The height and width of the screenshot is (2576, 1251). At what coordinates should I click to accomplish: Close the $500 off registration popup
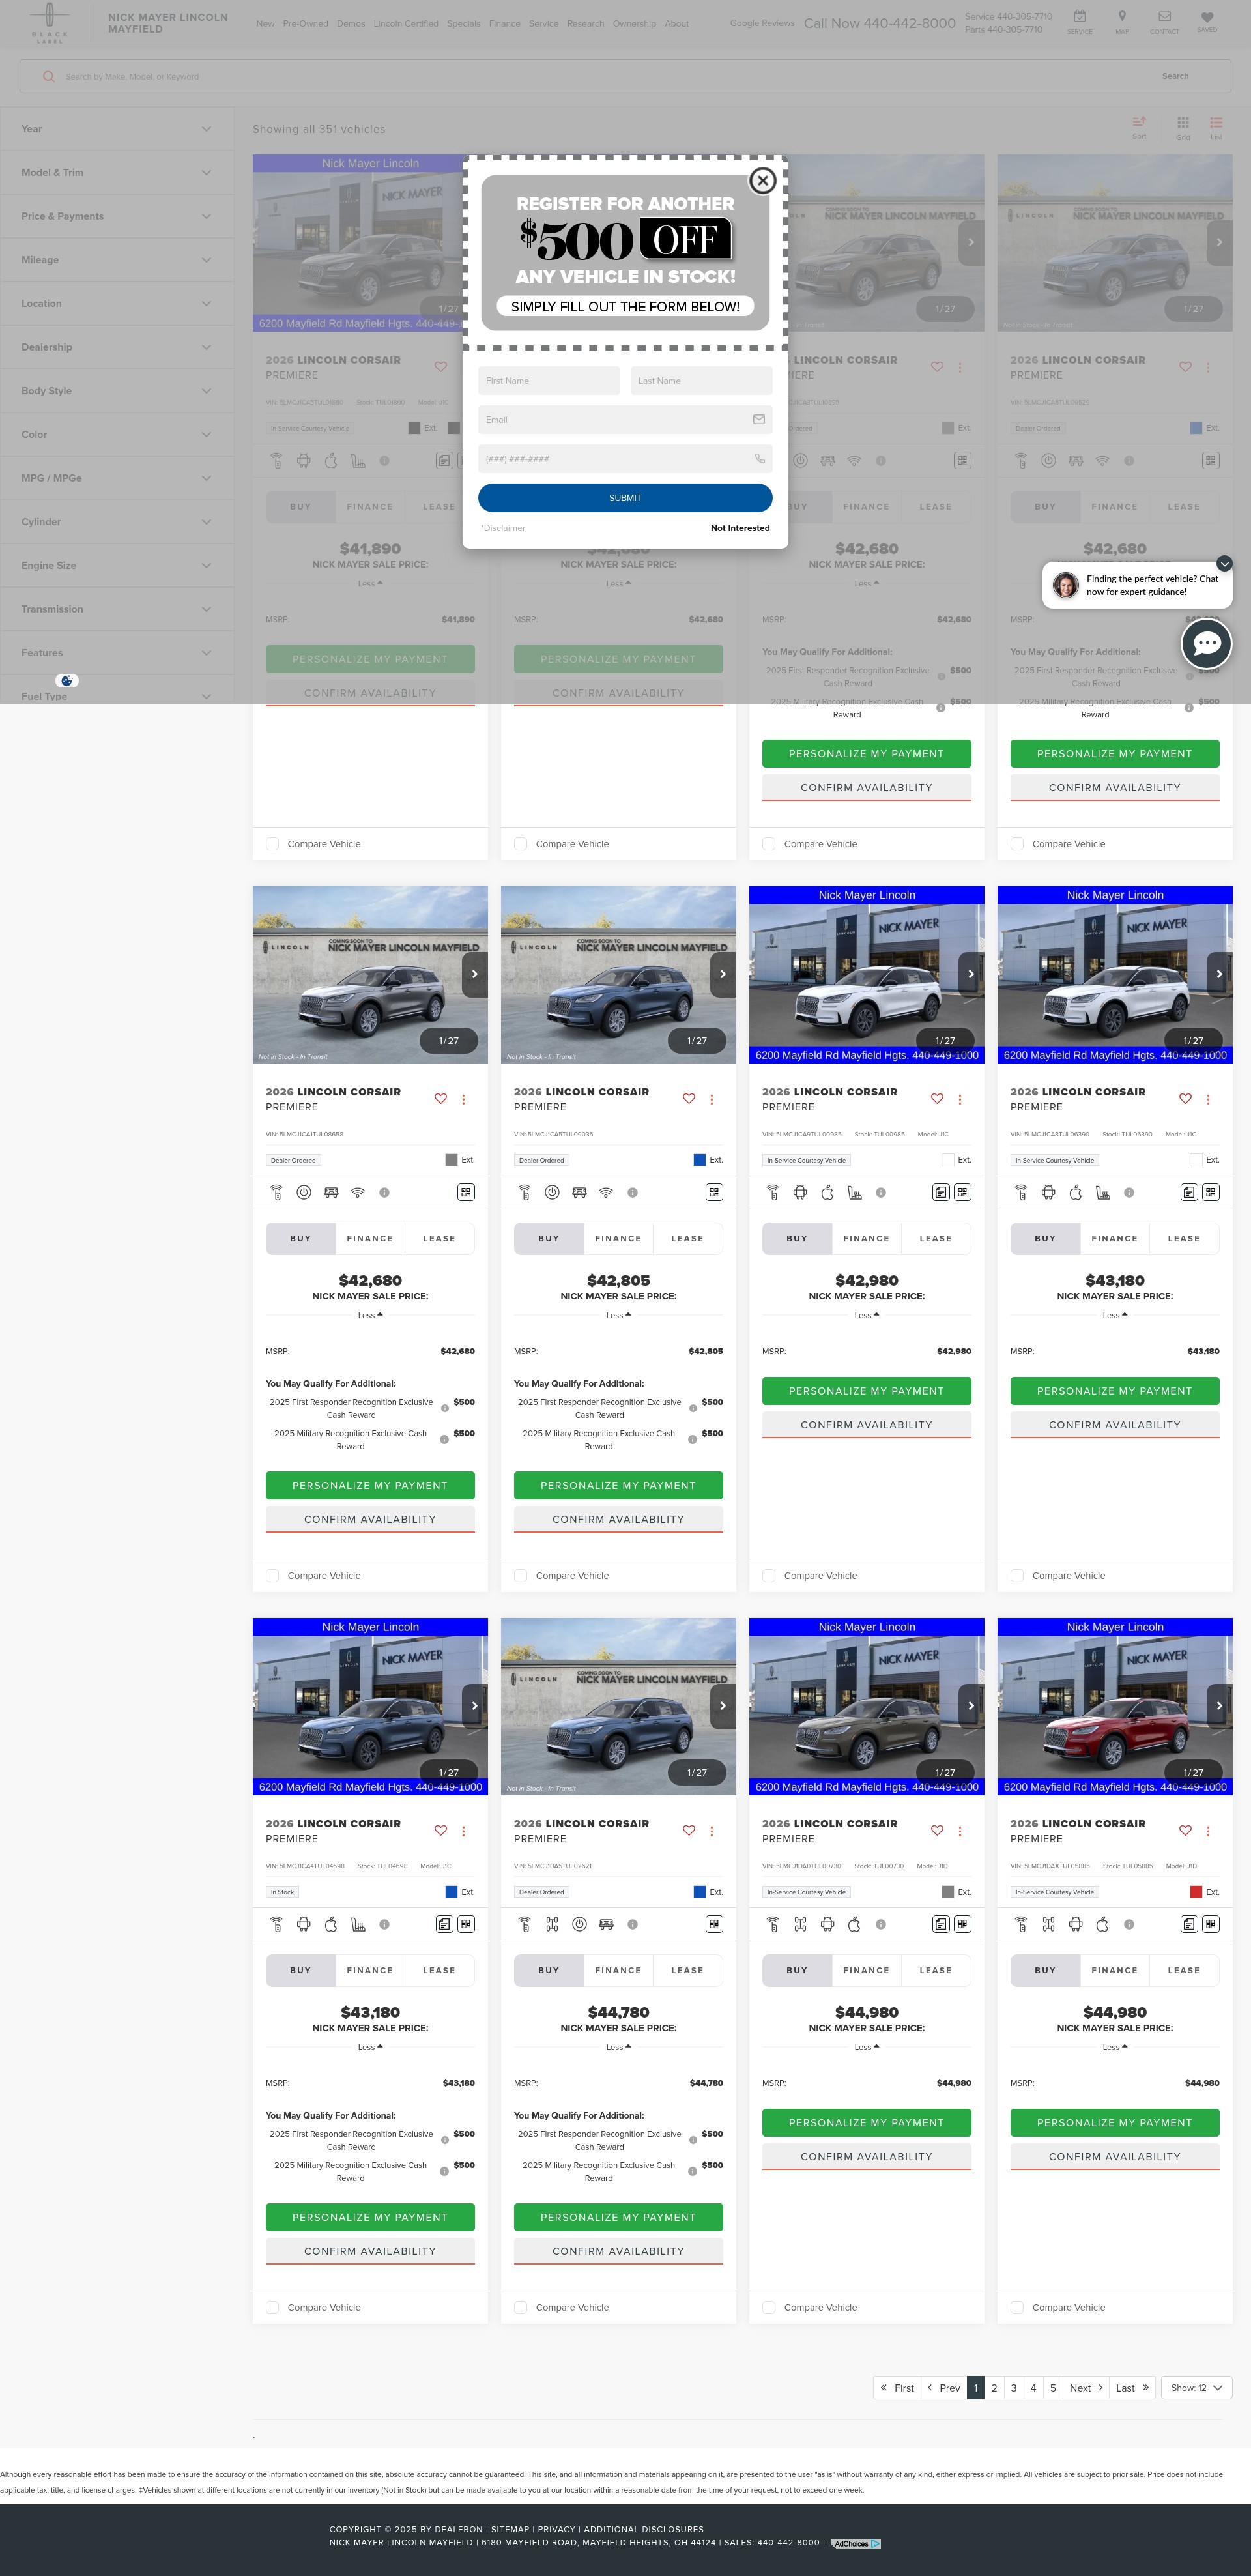(763, 180)
